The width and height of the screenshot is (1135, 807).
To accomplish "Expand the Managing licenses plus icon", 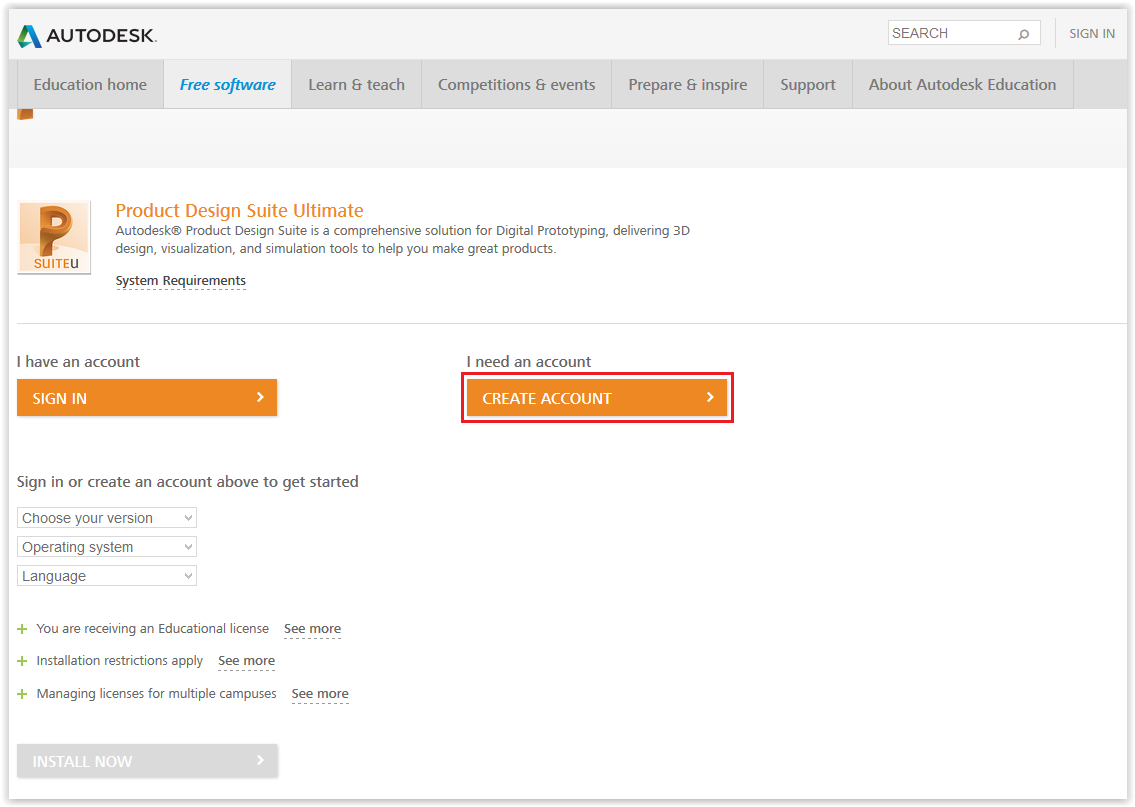I will tap(22, 693).
